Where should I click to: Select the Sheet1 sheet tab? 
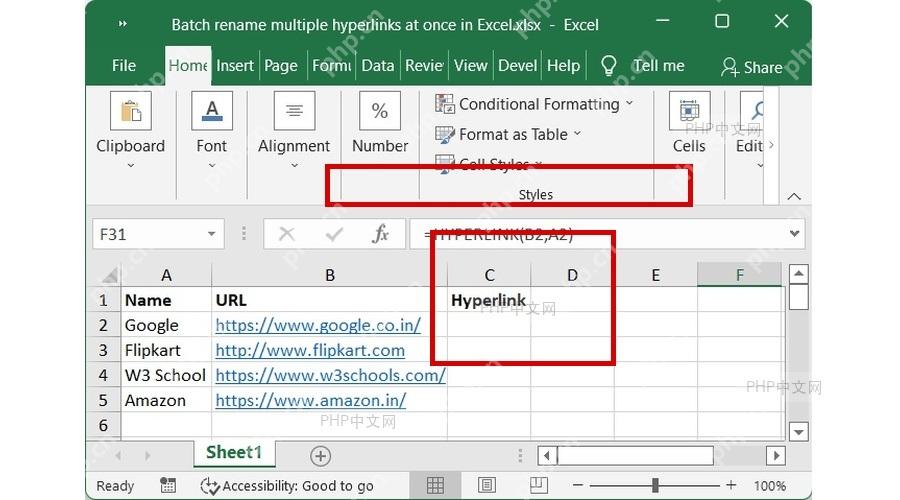[x=234, y=452]
